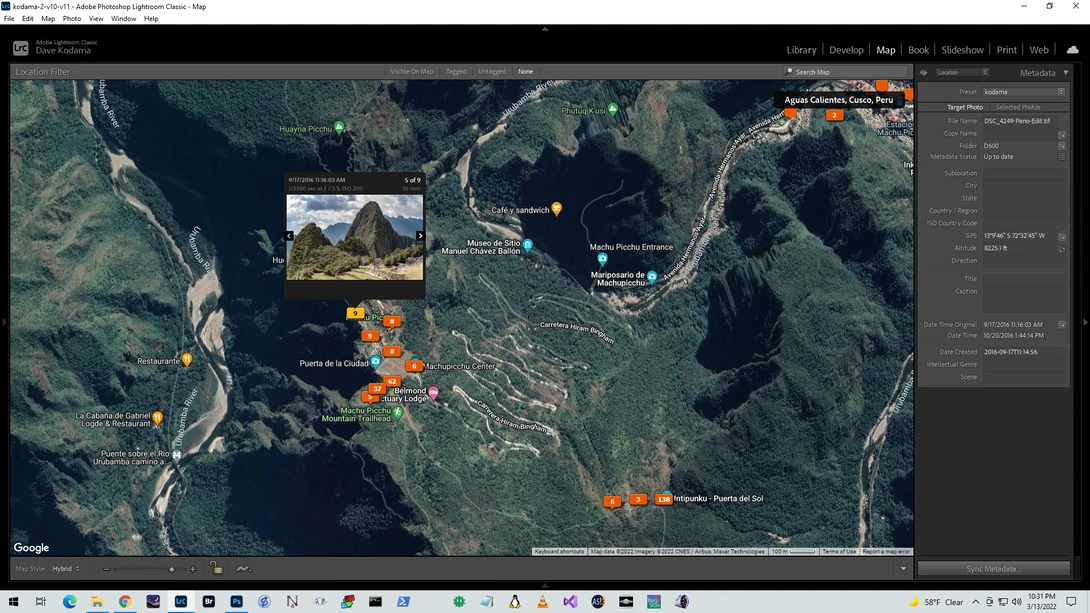Click the Google logo on map

pyautogui.click(x=31, y=548)
